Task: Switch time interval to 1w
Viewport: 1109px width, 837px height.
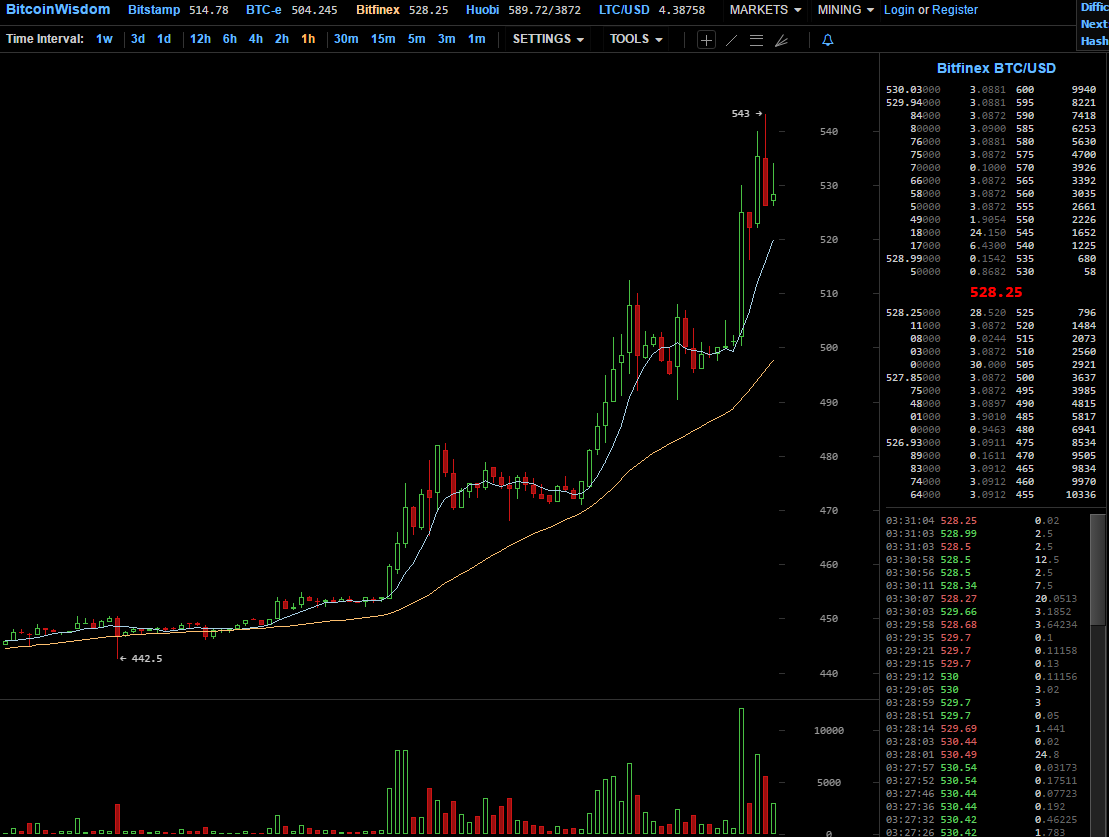Action: coord(104,39)
